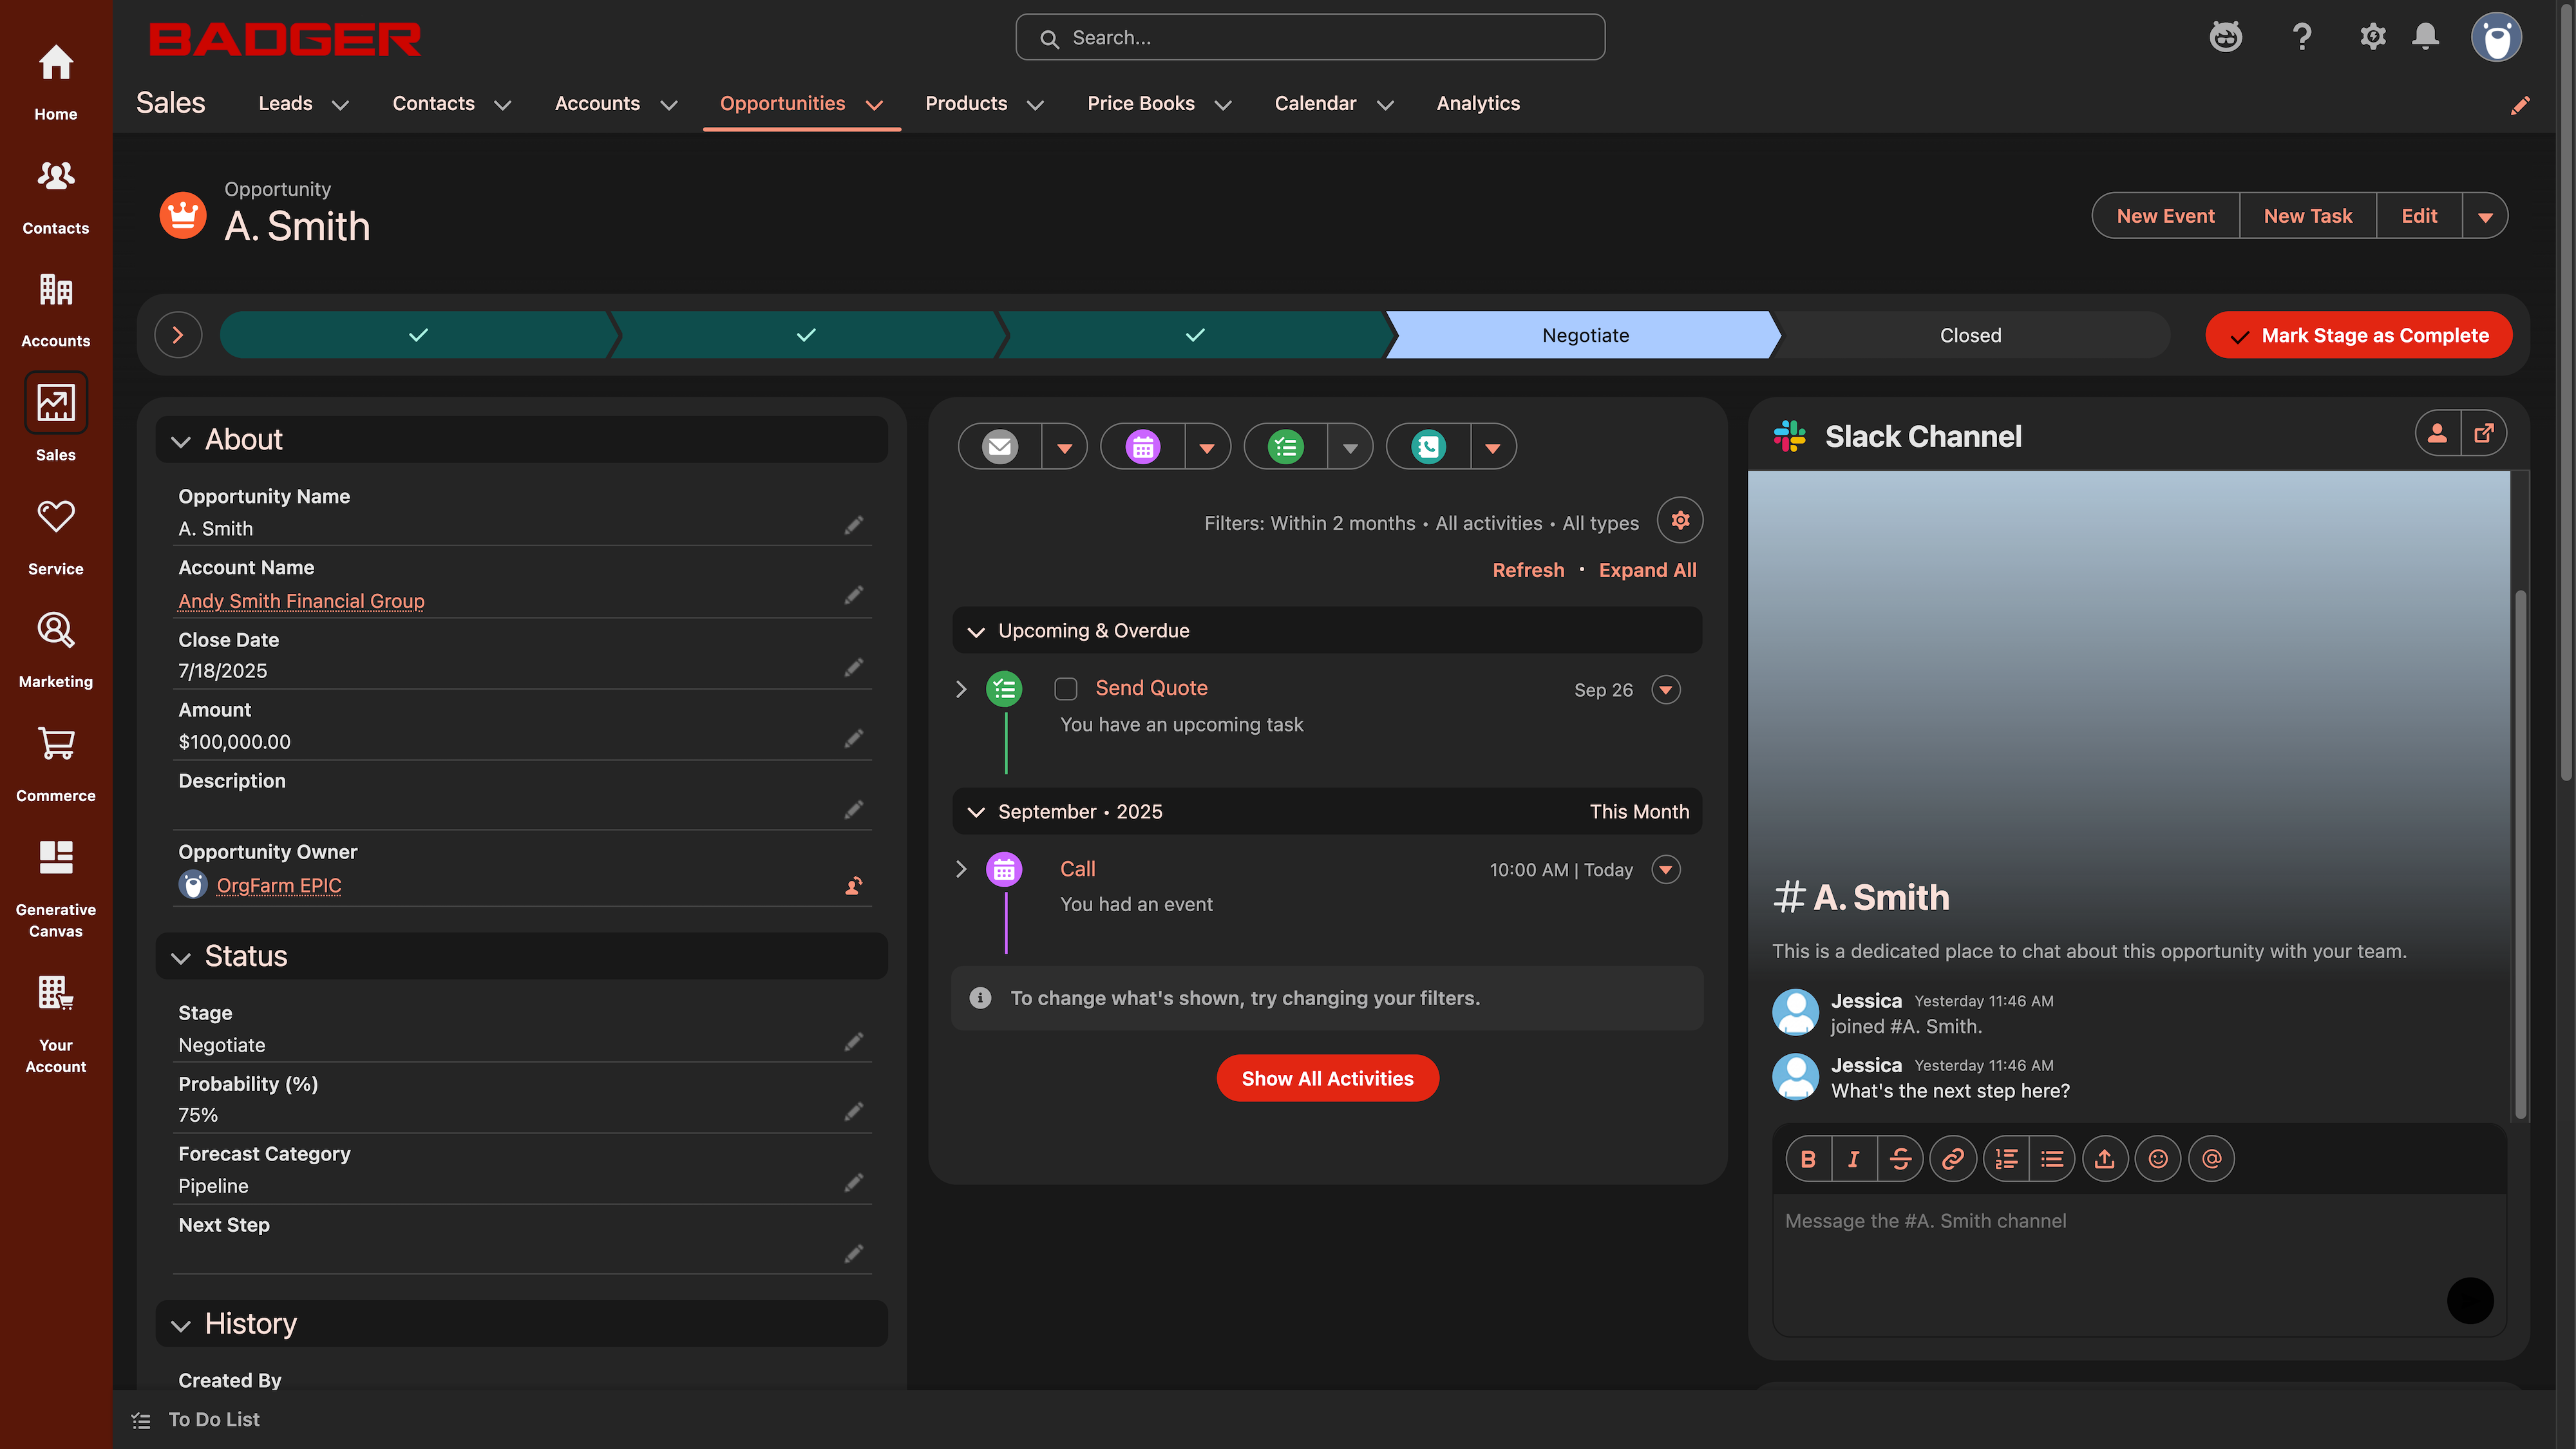The height and width of the screenshot is (1449, 2576).
Task: Open the Analytics tab
Action: click(1477, 103)
